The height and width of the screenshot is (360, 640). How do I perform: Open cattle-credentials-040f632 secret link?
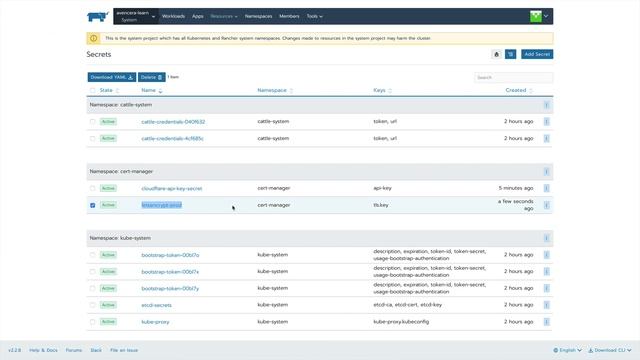[173, 122]
